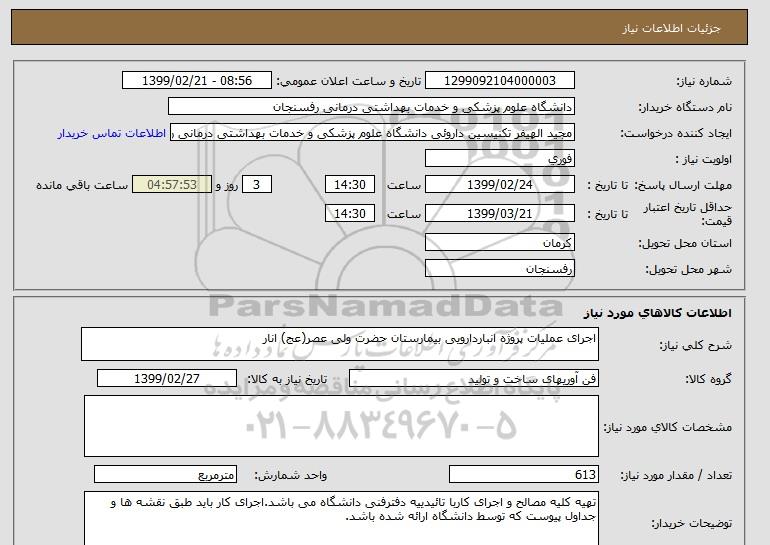Click the quantity field showing 613
The height and width of the screenshot is (545, 770).
[523, 474]
